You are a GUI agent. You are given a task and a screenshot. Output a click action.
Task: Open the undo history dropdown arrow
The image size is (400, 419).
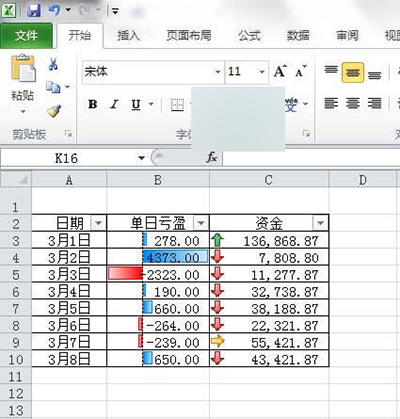(68, 10)
